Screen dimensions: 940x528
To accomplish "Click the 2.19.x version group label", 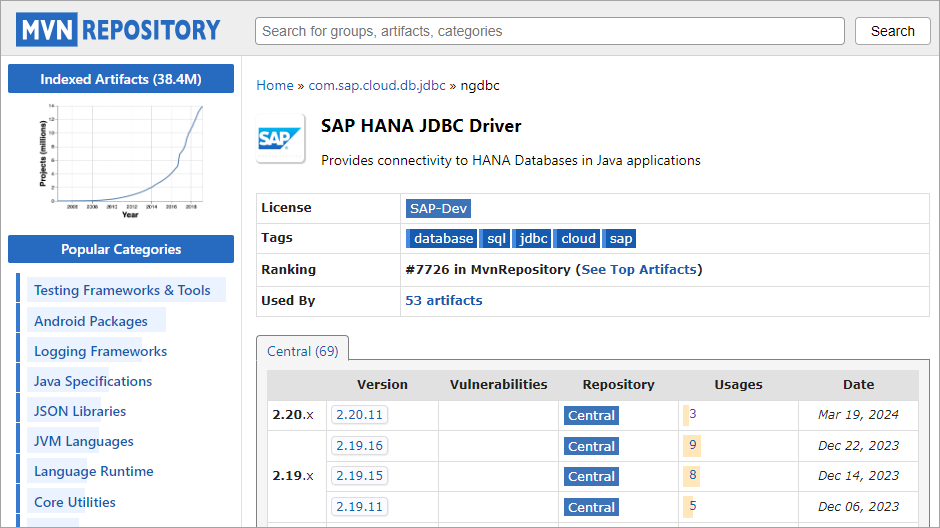I will tap(293, 476).
